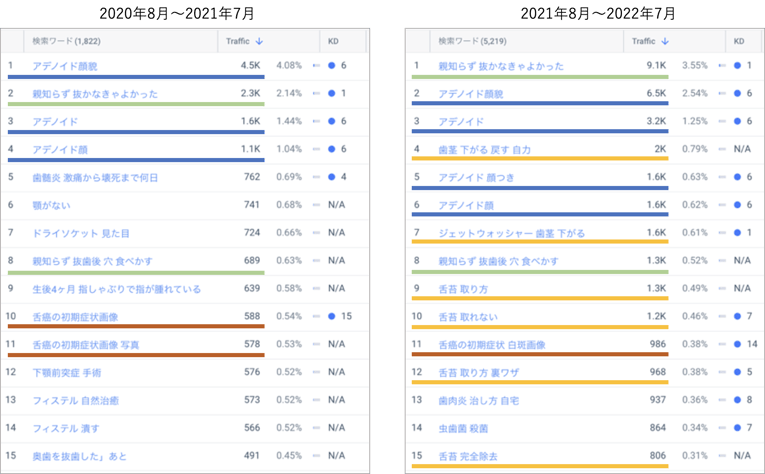Click KD dot for 舌苔 取り方 裏ワザ row

[x=738, y=372]
